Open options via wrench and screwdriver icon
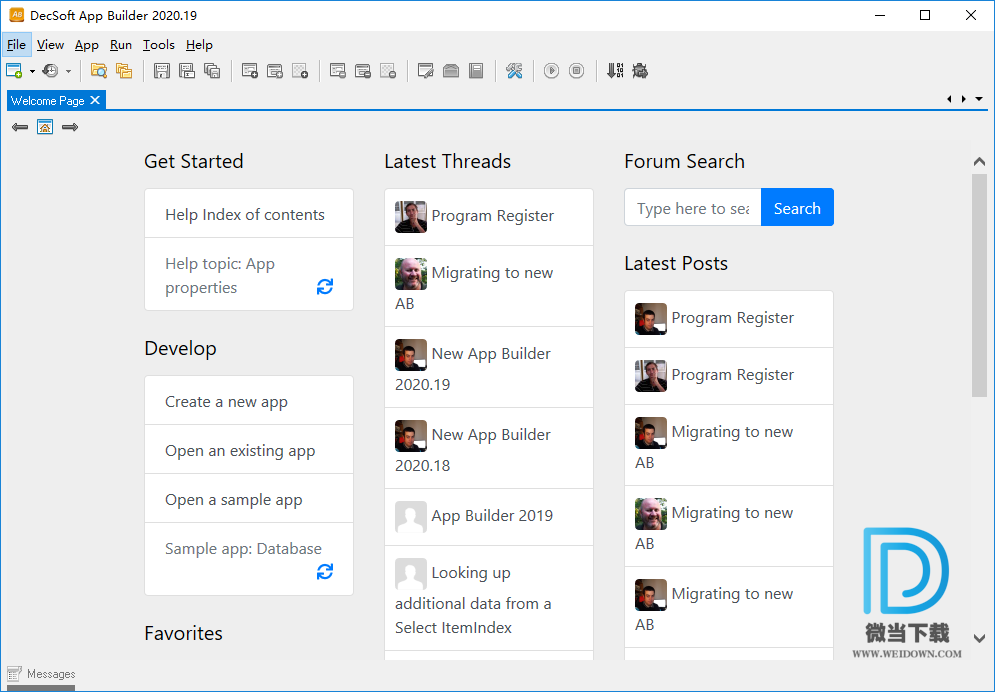 (x=514, y=70)
